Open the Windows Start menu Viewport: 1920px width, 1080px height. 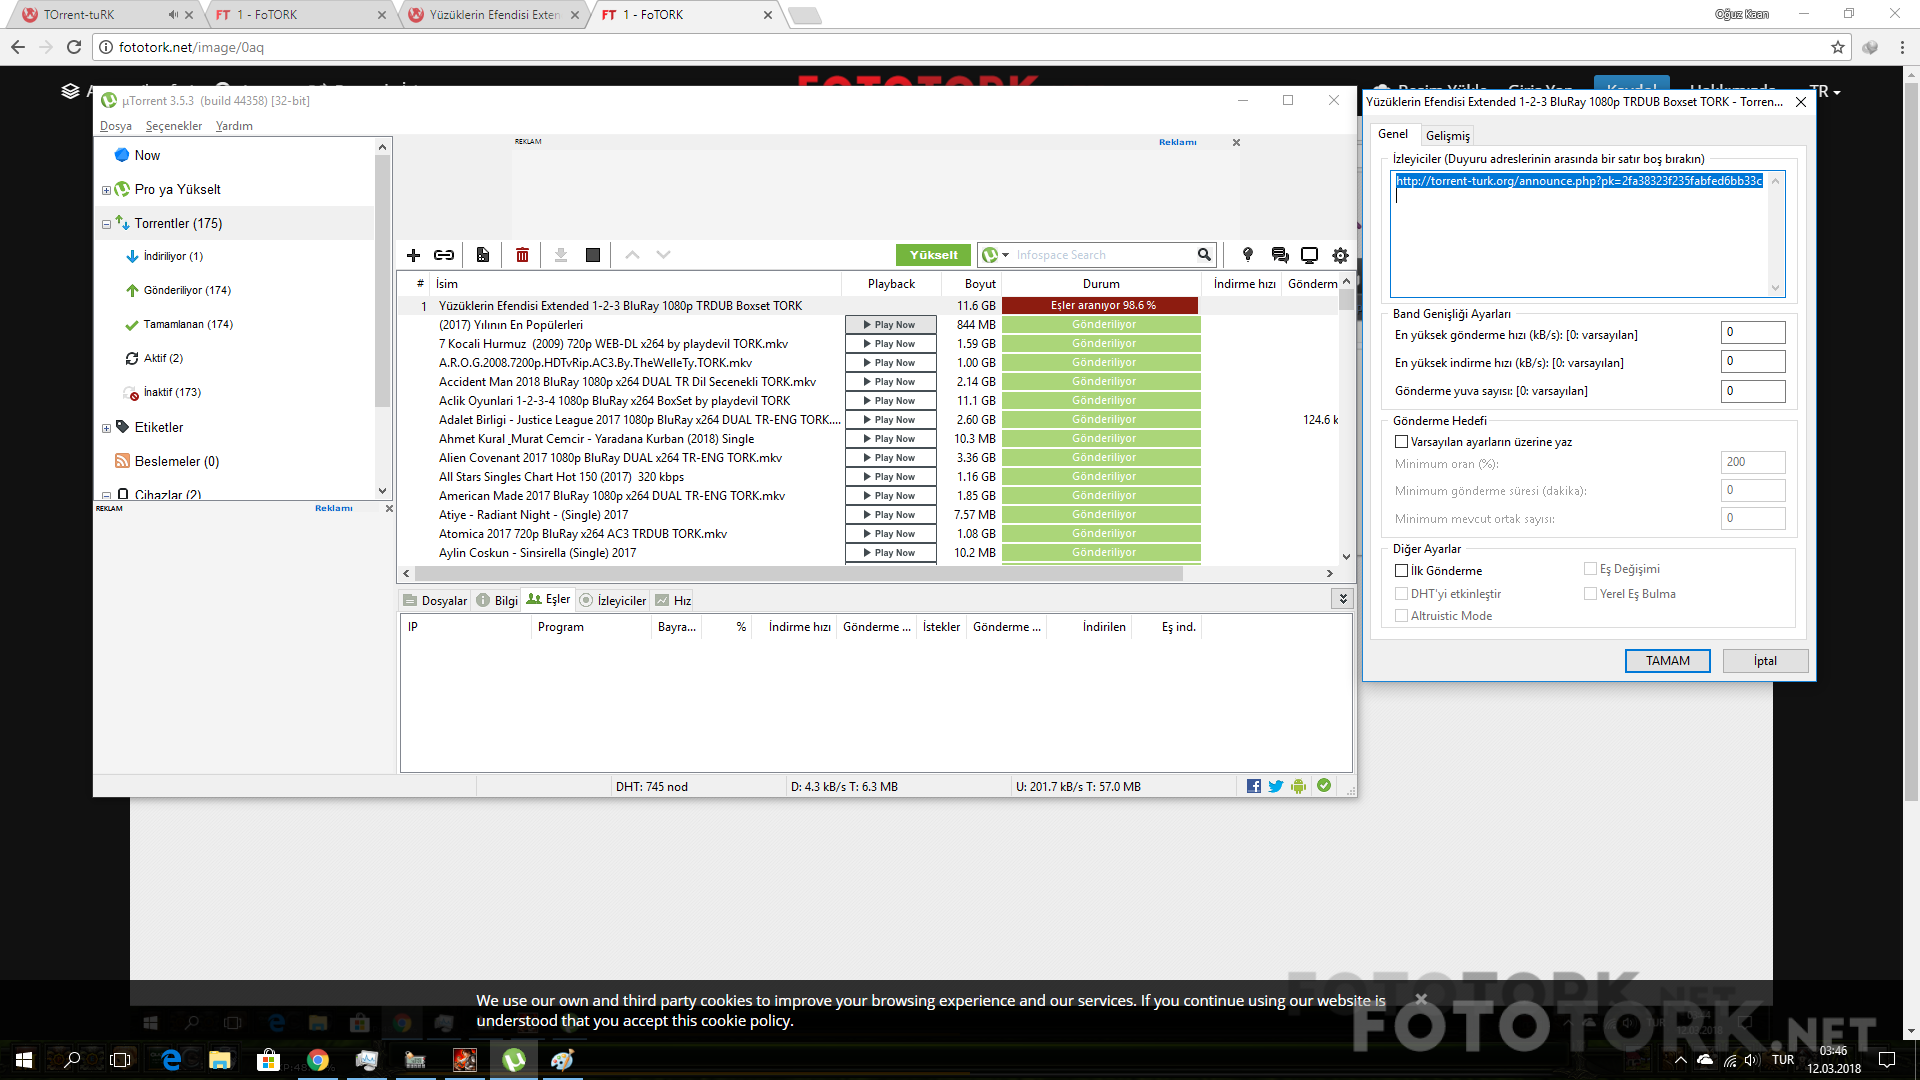pos(24,1060)
